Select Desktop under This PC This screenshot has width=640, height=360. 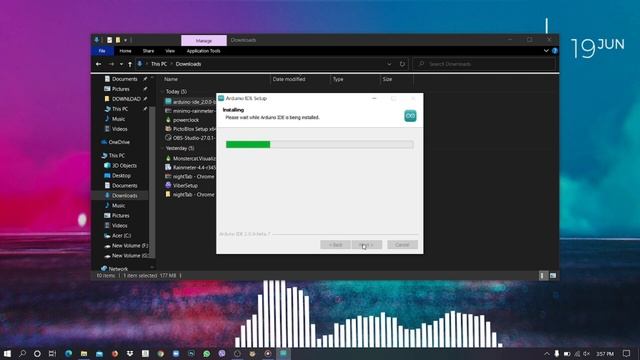pyautogui.click(x=121, y=176)
